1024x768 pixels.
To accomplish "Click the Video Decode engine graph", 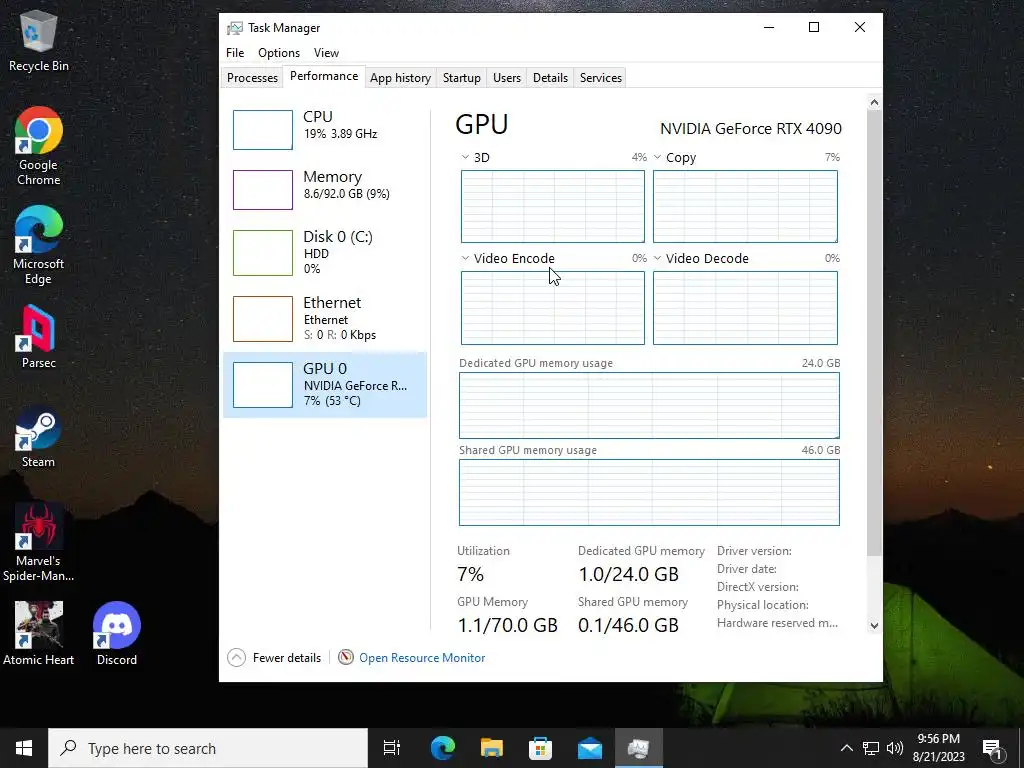I will 745,308.
